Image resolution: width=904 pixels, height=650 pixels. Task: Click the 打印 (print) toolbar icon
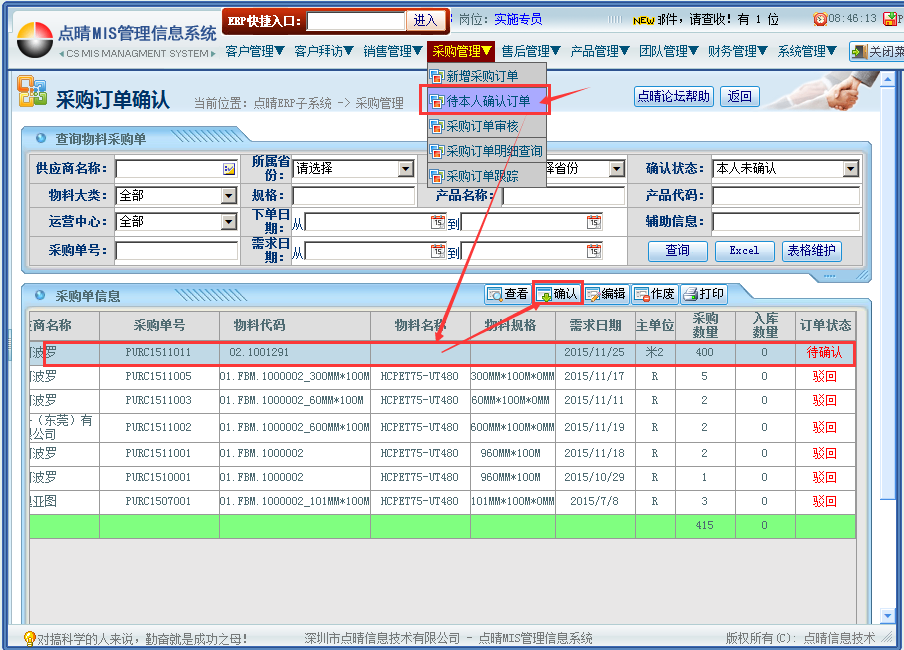point(703,294)
